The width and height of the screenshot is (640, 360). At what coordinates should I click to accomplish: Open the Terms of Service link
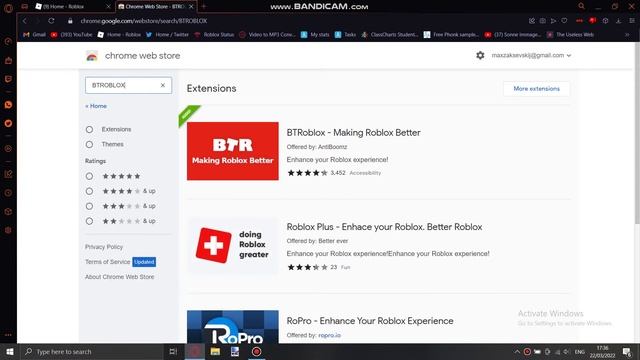point(107,262)
